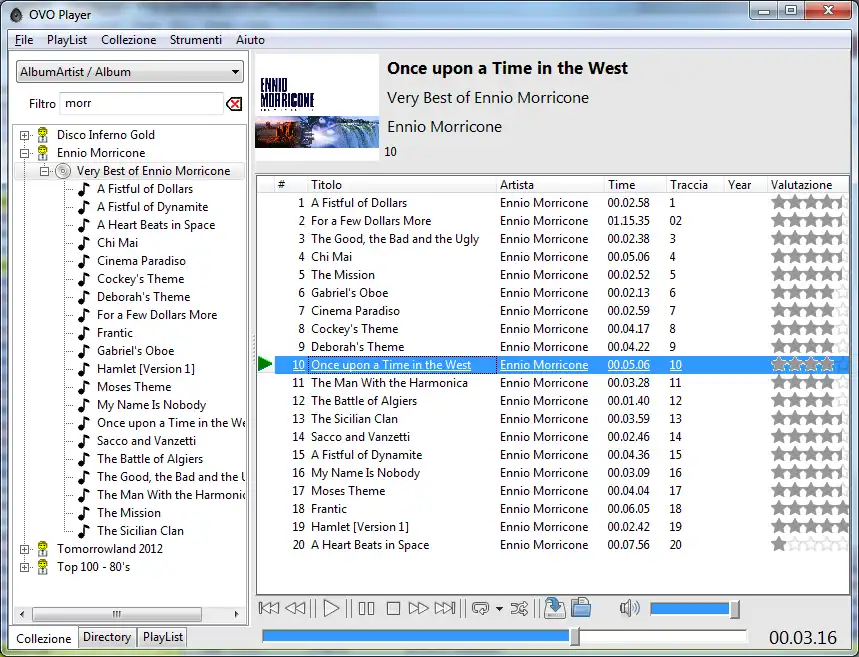This screenshot has height=657, width=859.
Task: Open the File menu
Action: pyautogui.click(x=24, y=39)
